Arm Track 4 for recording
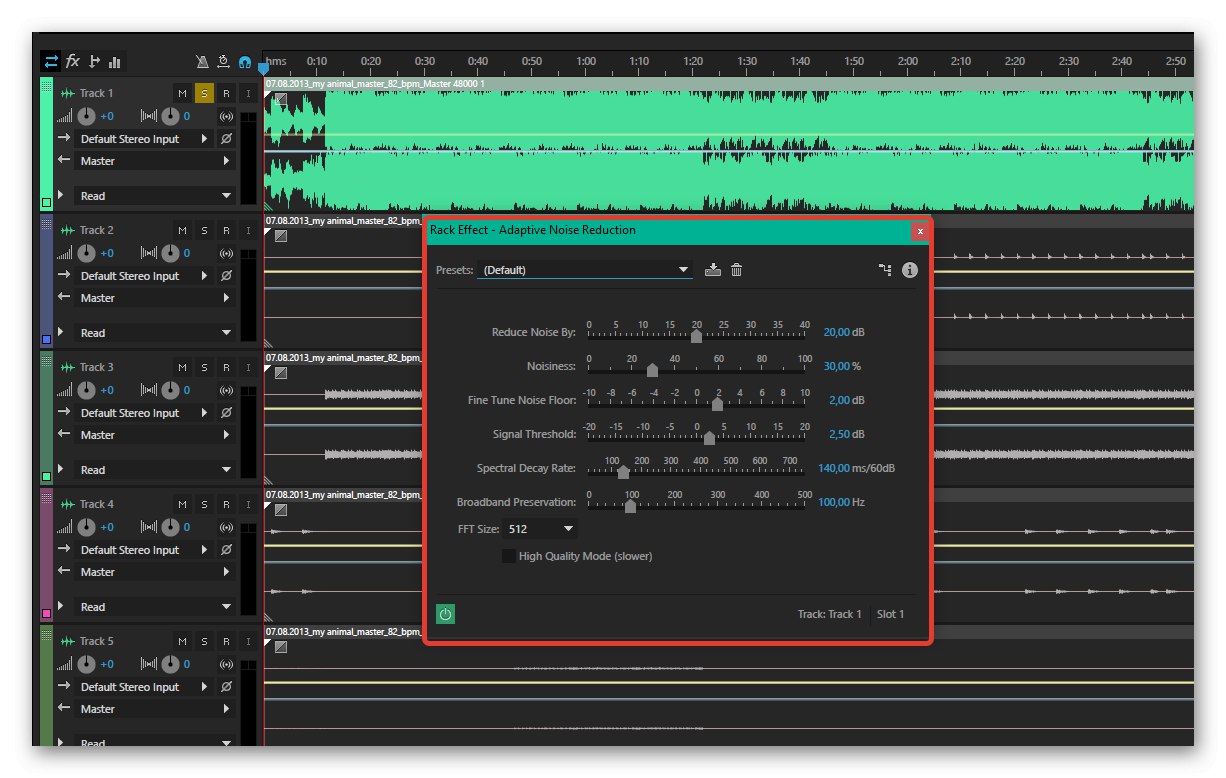Viewport: 1226px width, 778px height. [226, 504]
